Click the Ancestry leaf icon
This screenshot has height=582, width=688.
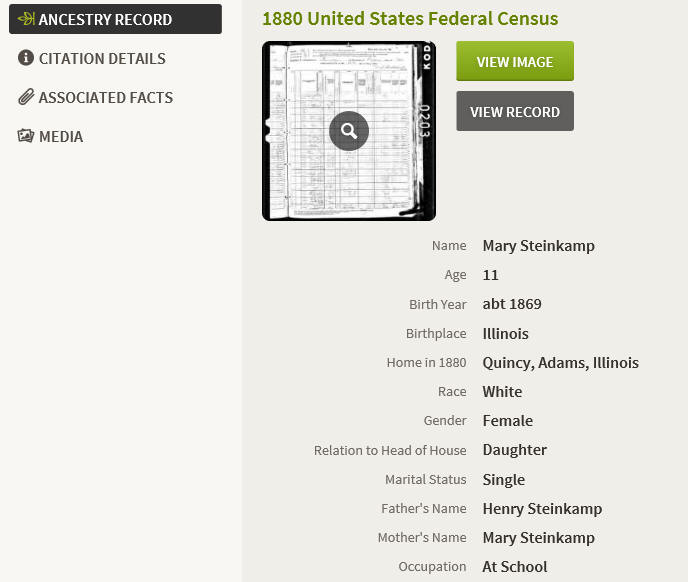tap(26, 19)
